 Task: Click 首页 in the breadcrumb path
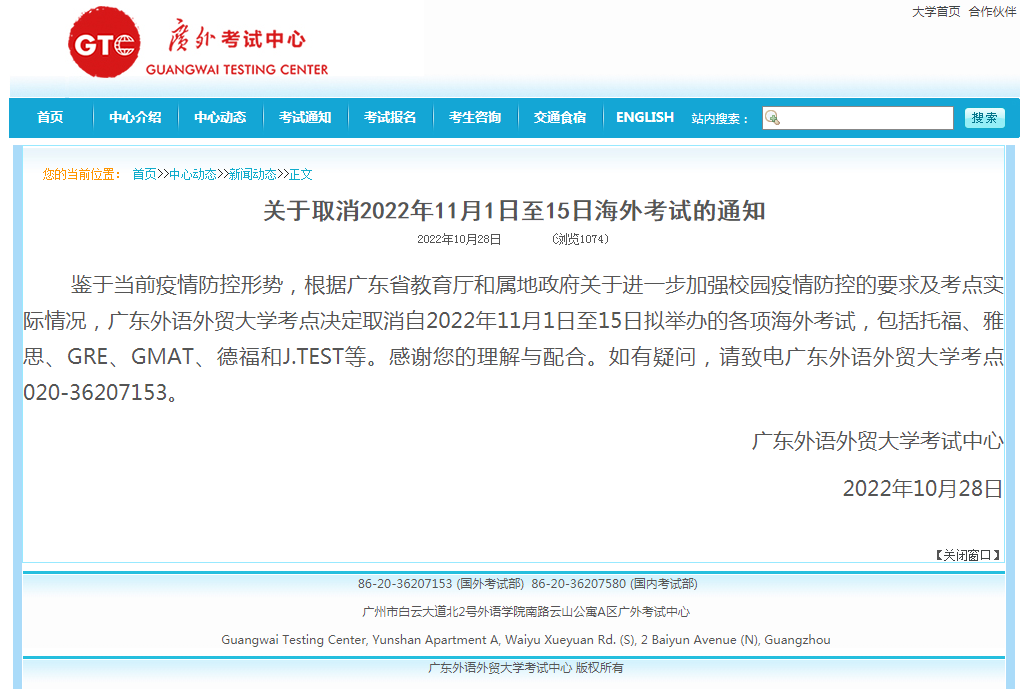coord(144,174)
